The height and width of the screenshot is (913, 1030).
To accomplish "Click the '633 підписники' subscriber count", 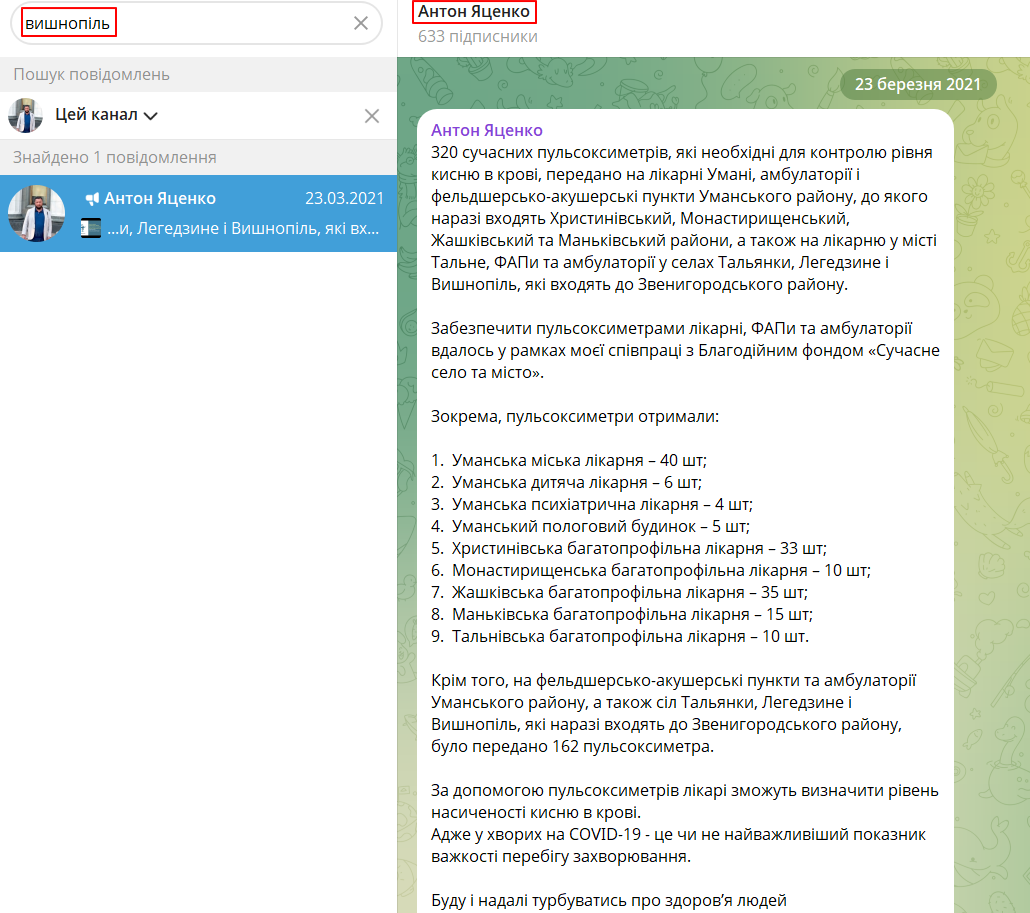I will click(x=478, y=37).
